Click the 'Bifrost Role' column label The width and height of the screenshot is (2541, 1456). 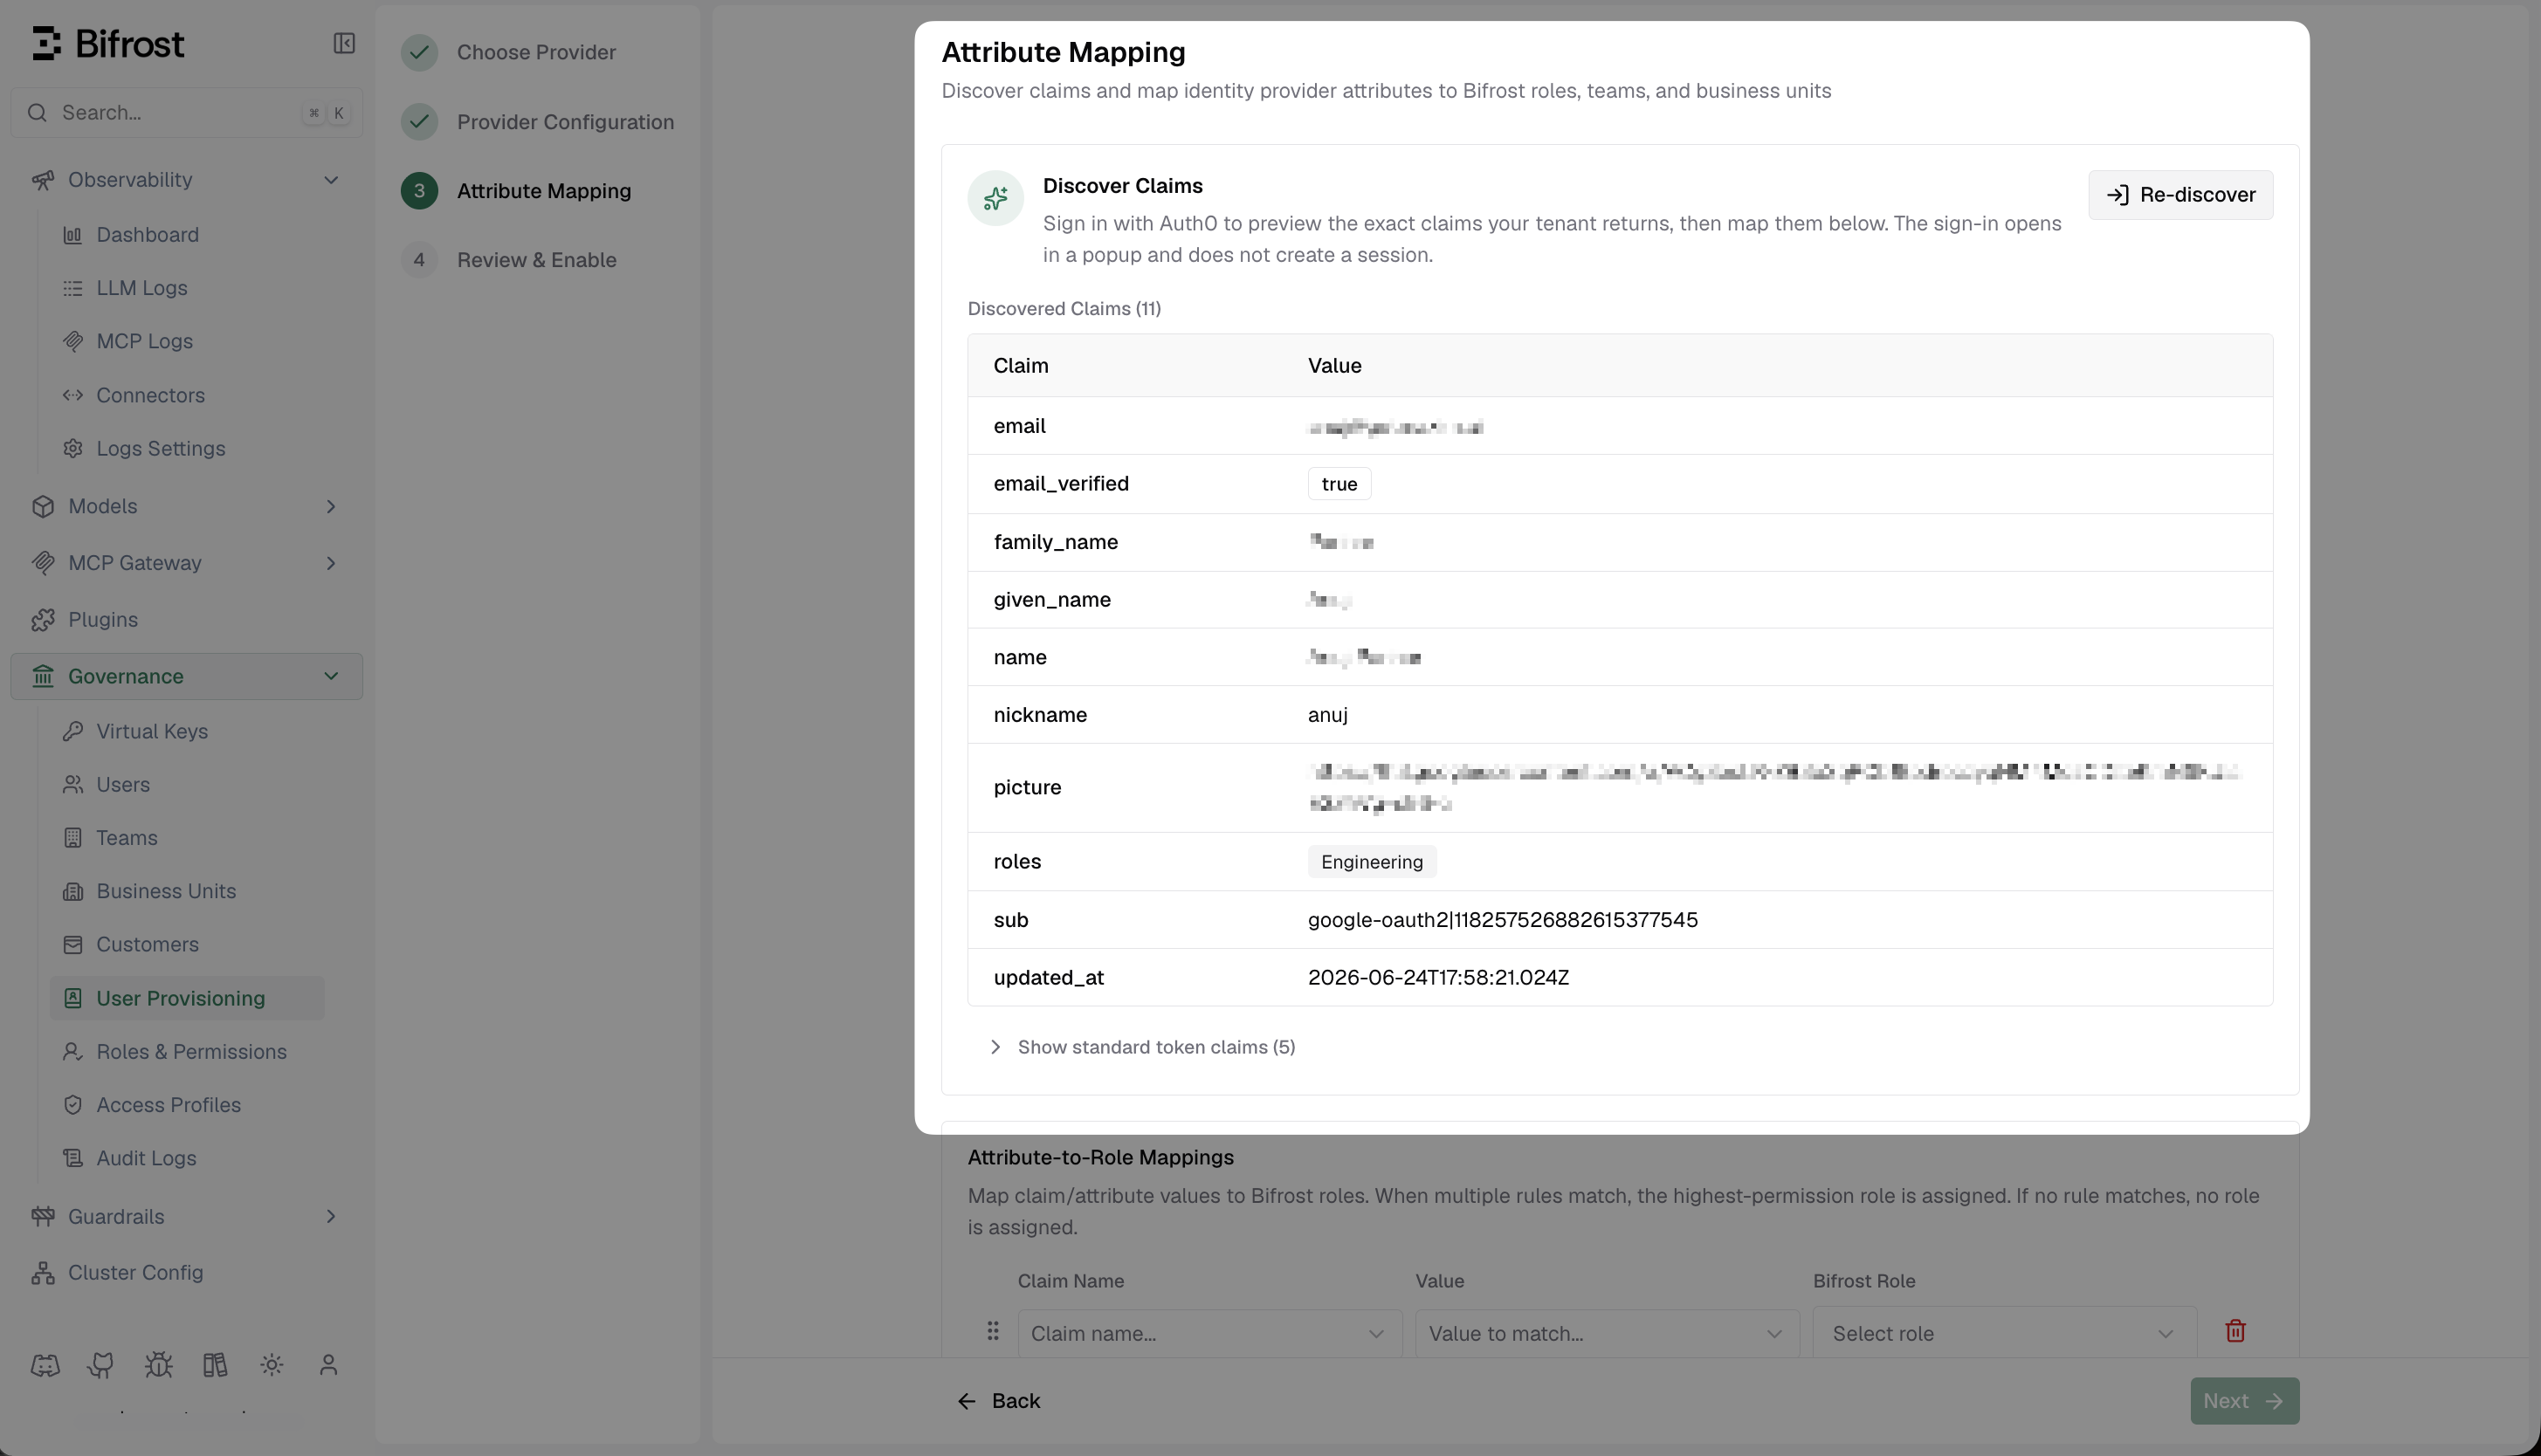pyautogui.click(x=1864, y=1281)
